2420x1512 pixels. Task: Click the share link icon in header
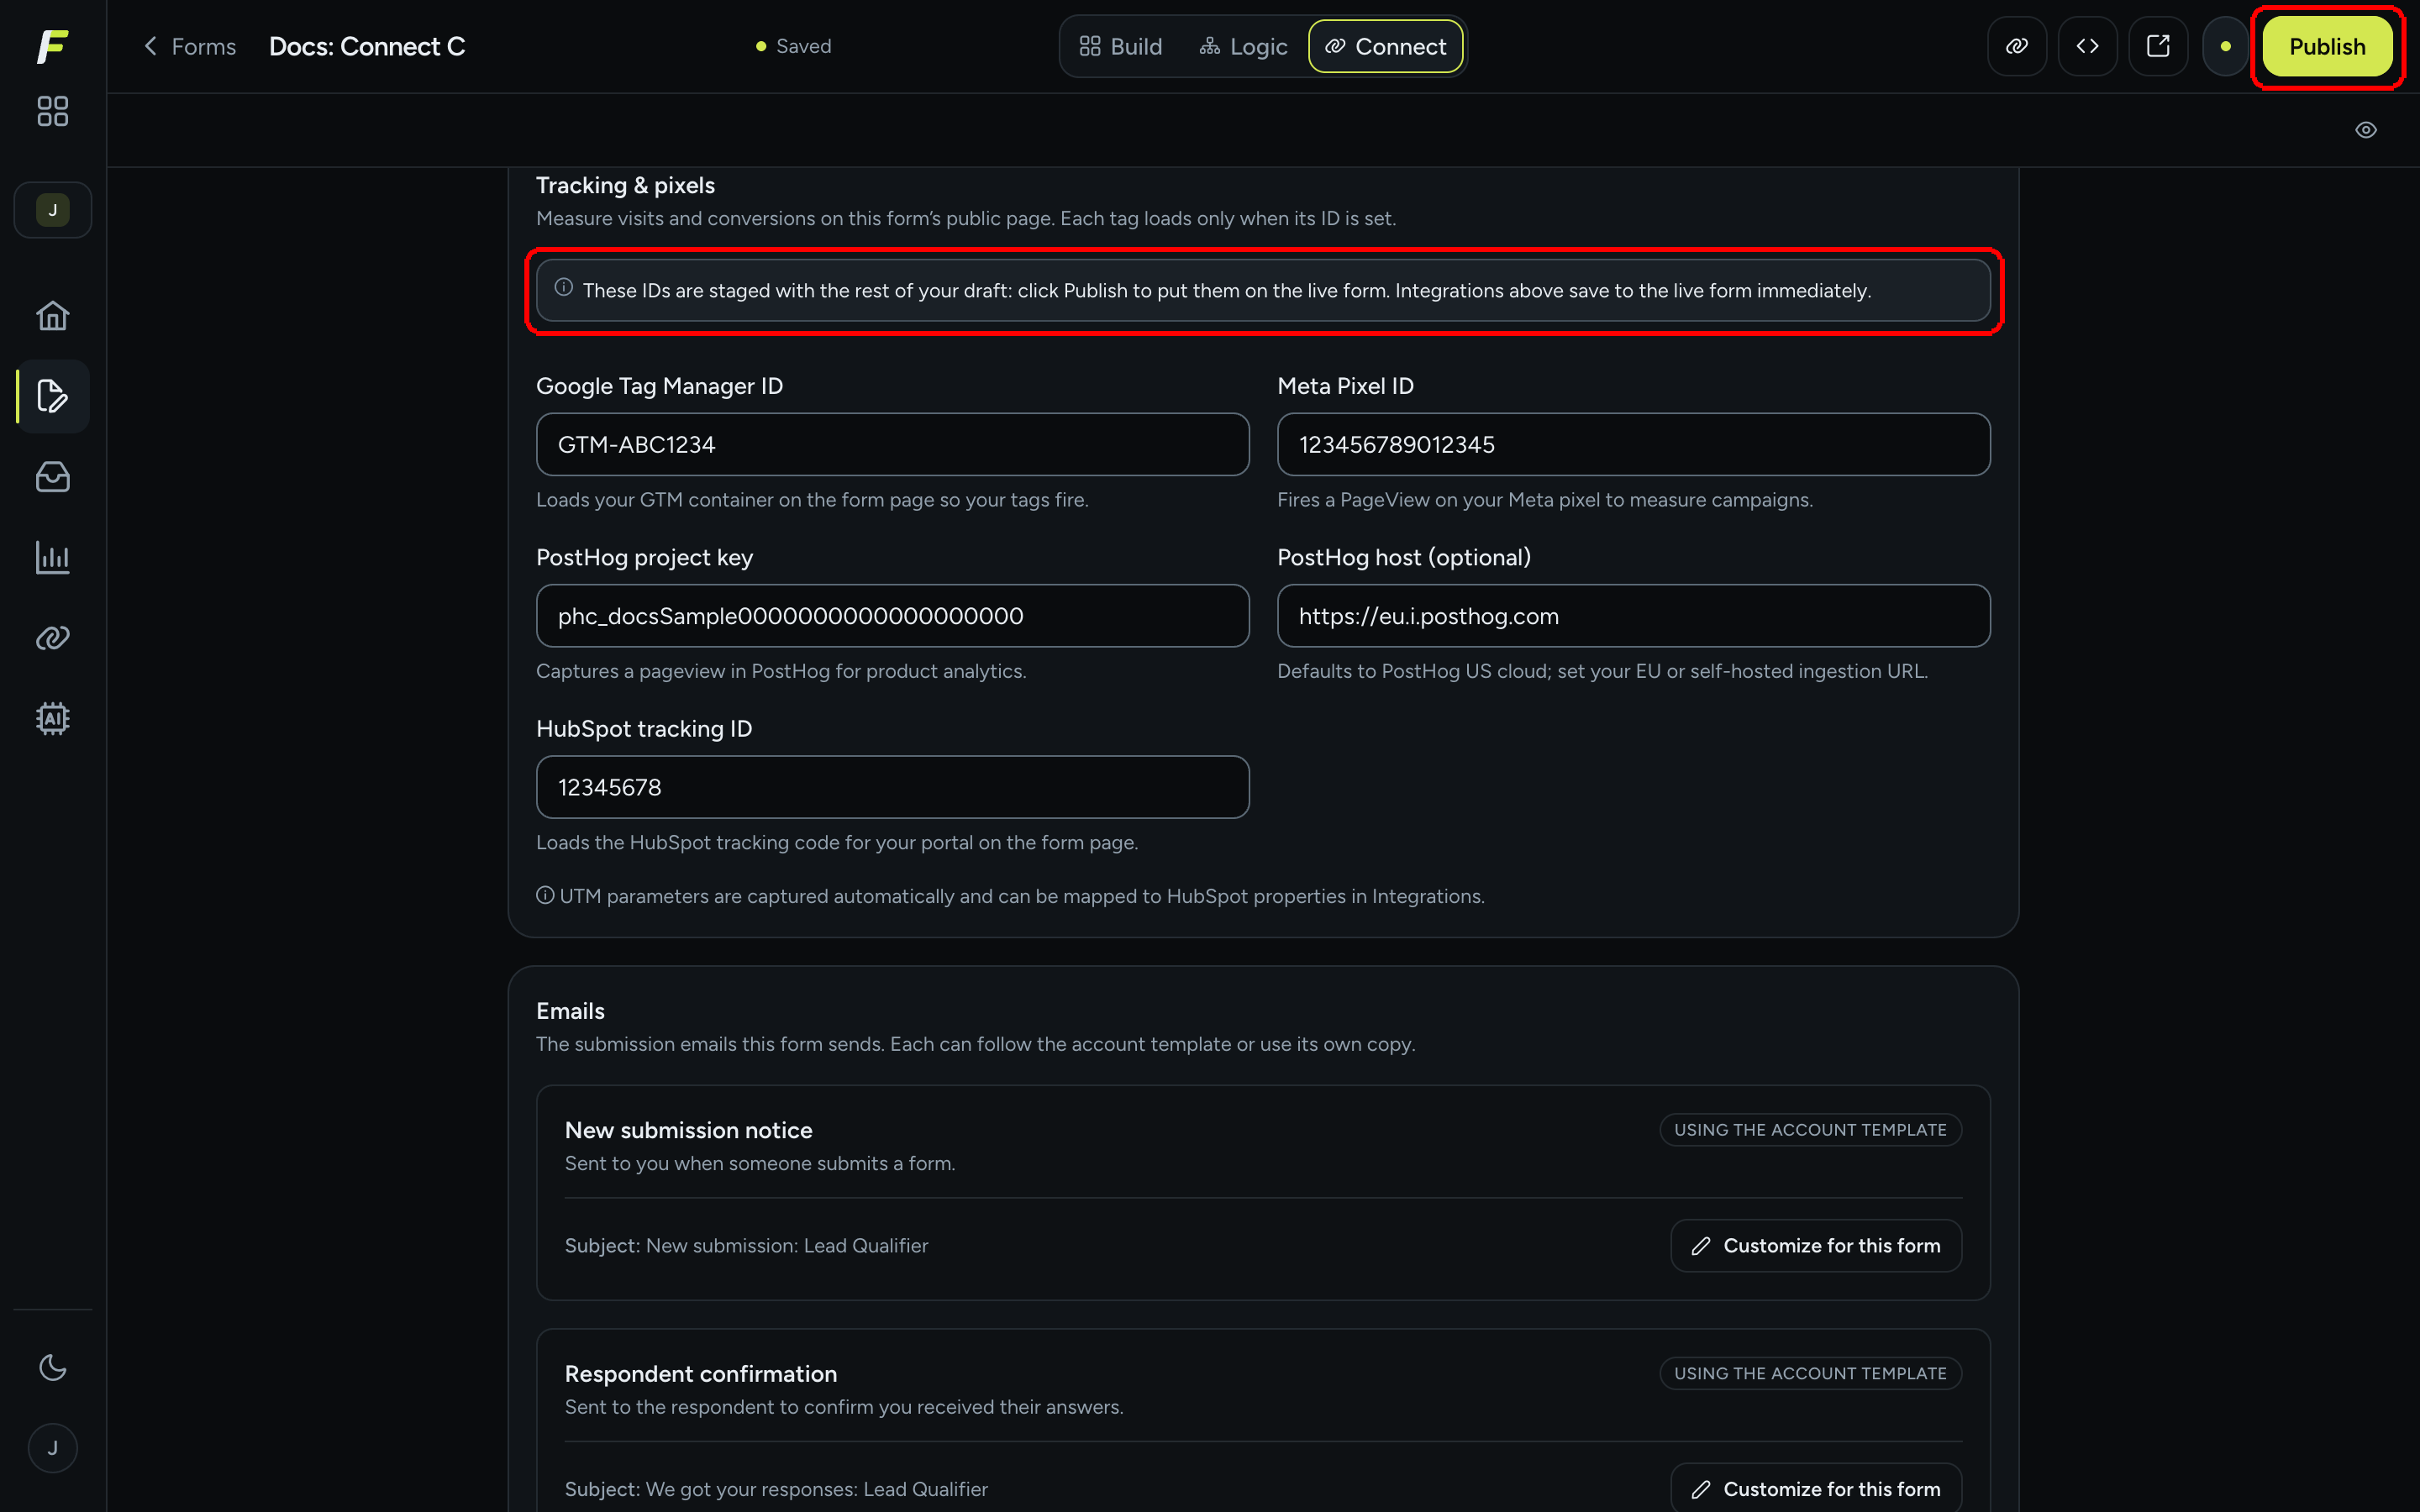click(x=2017, y=46)
